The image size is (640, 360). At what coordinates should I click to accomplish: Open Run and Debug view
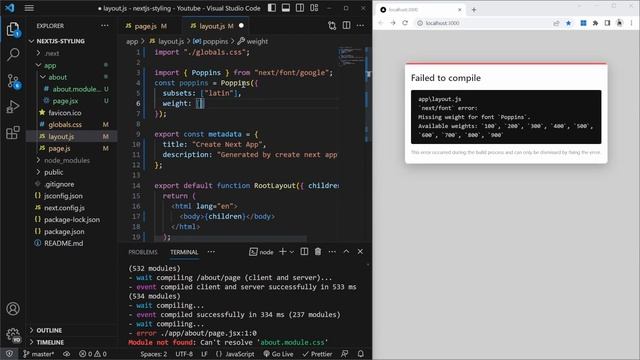pyautogui.click(x=13, y=107)
